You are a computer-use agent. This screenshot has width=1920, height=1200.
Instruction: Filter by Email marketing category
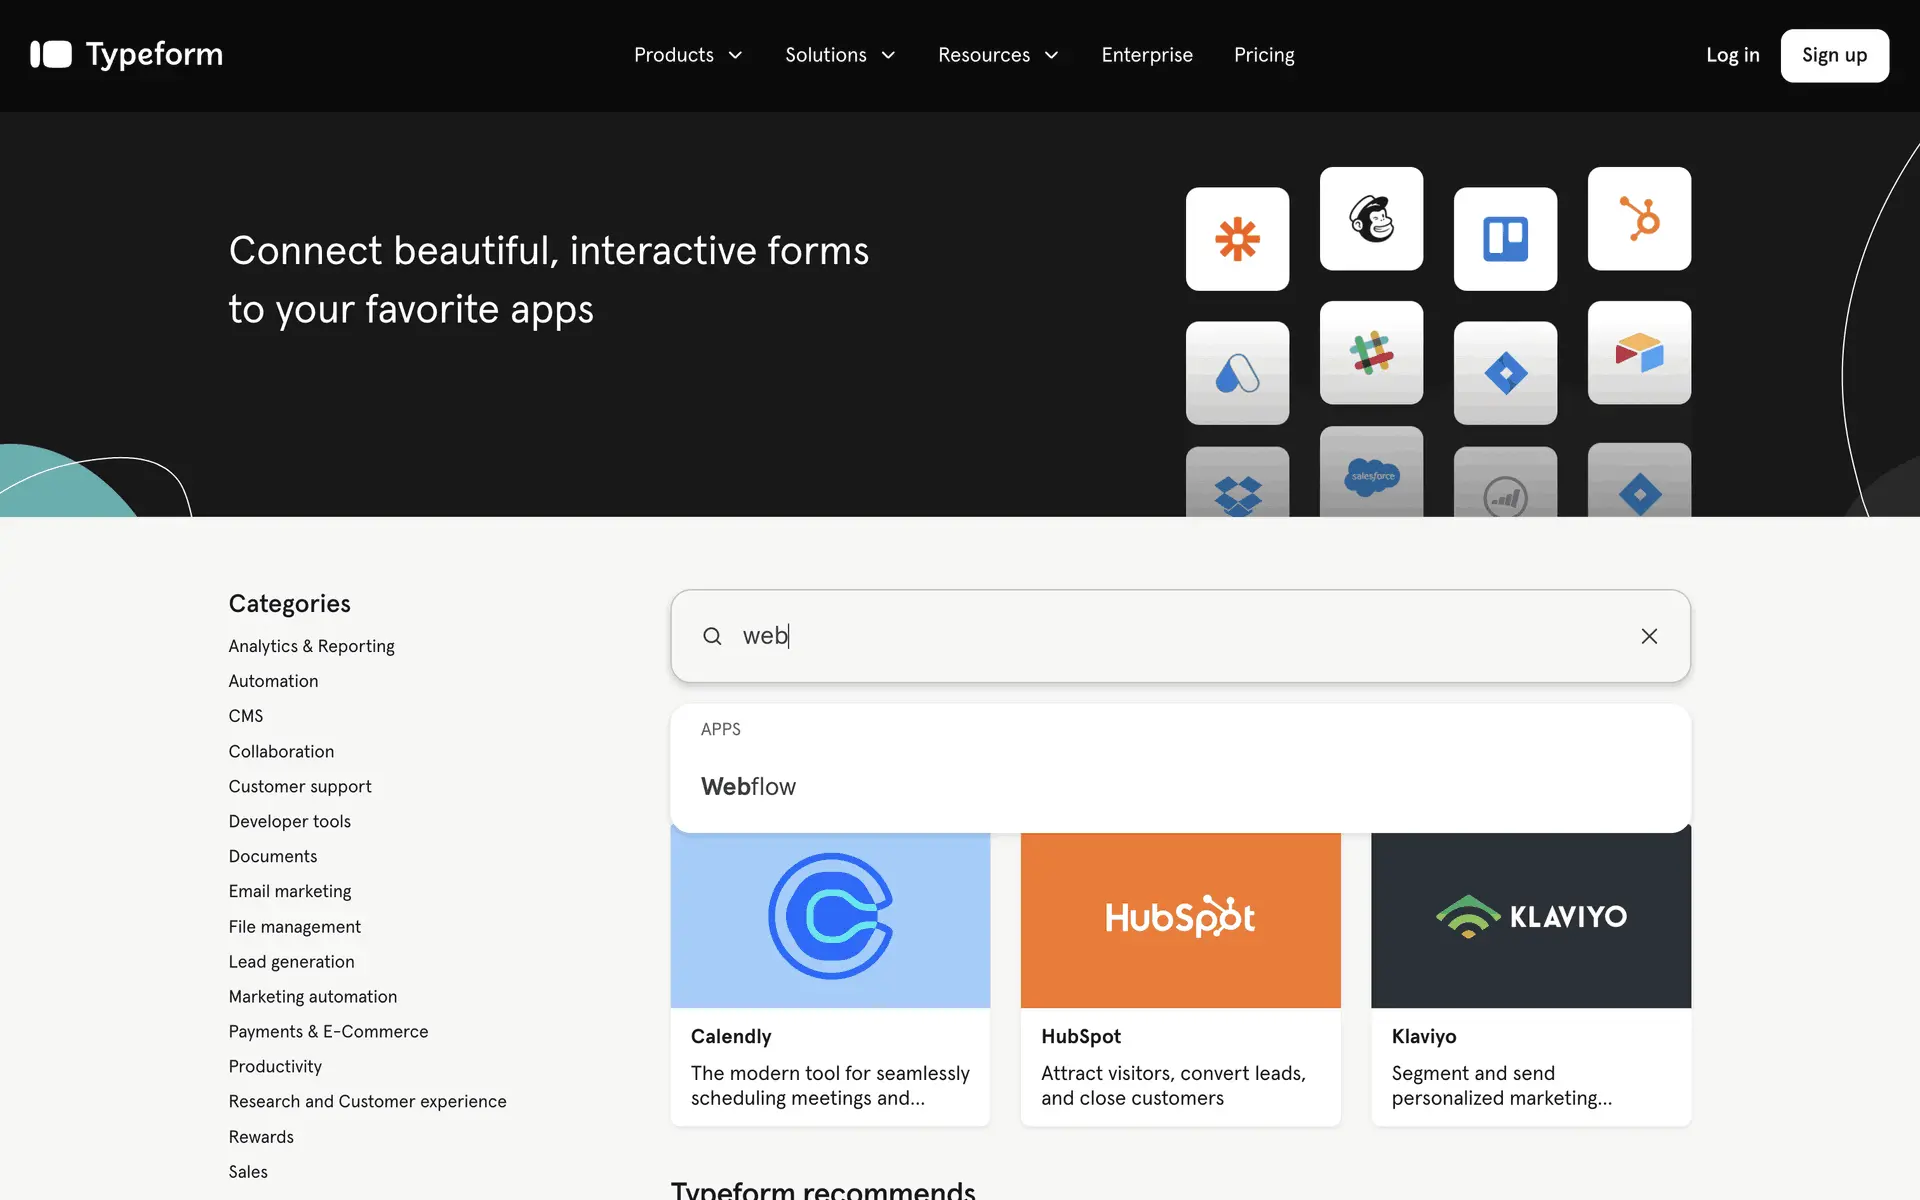(x=290, y=891)
